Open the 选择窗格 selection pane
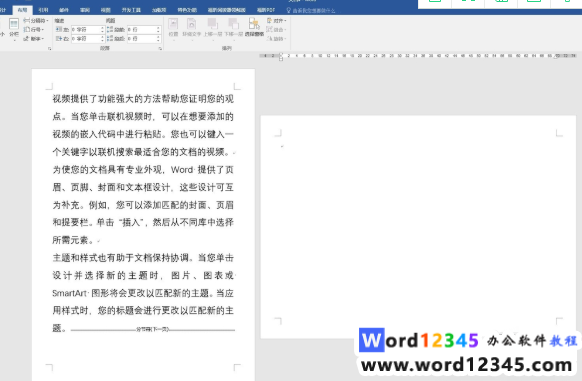 coord(254,27)
